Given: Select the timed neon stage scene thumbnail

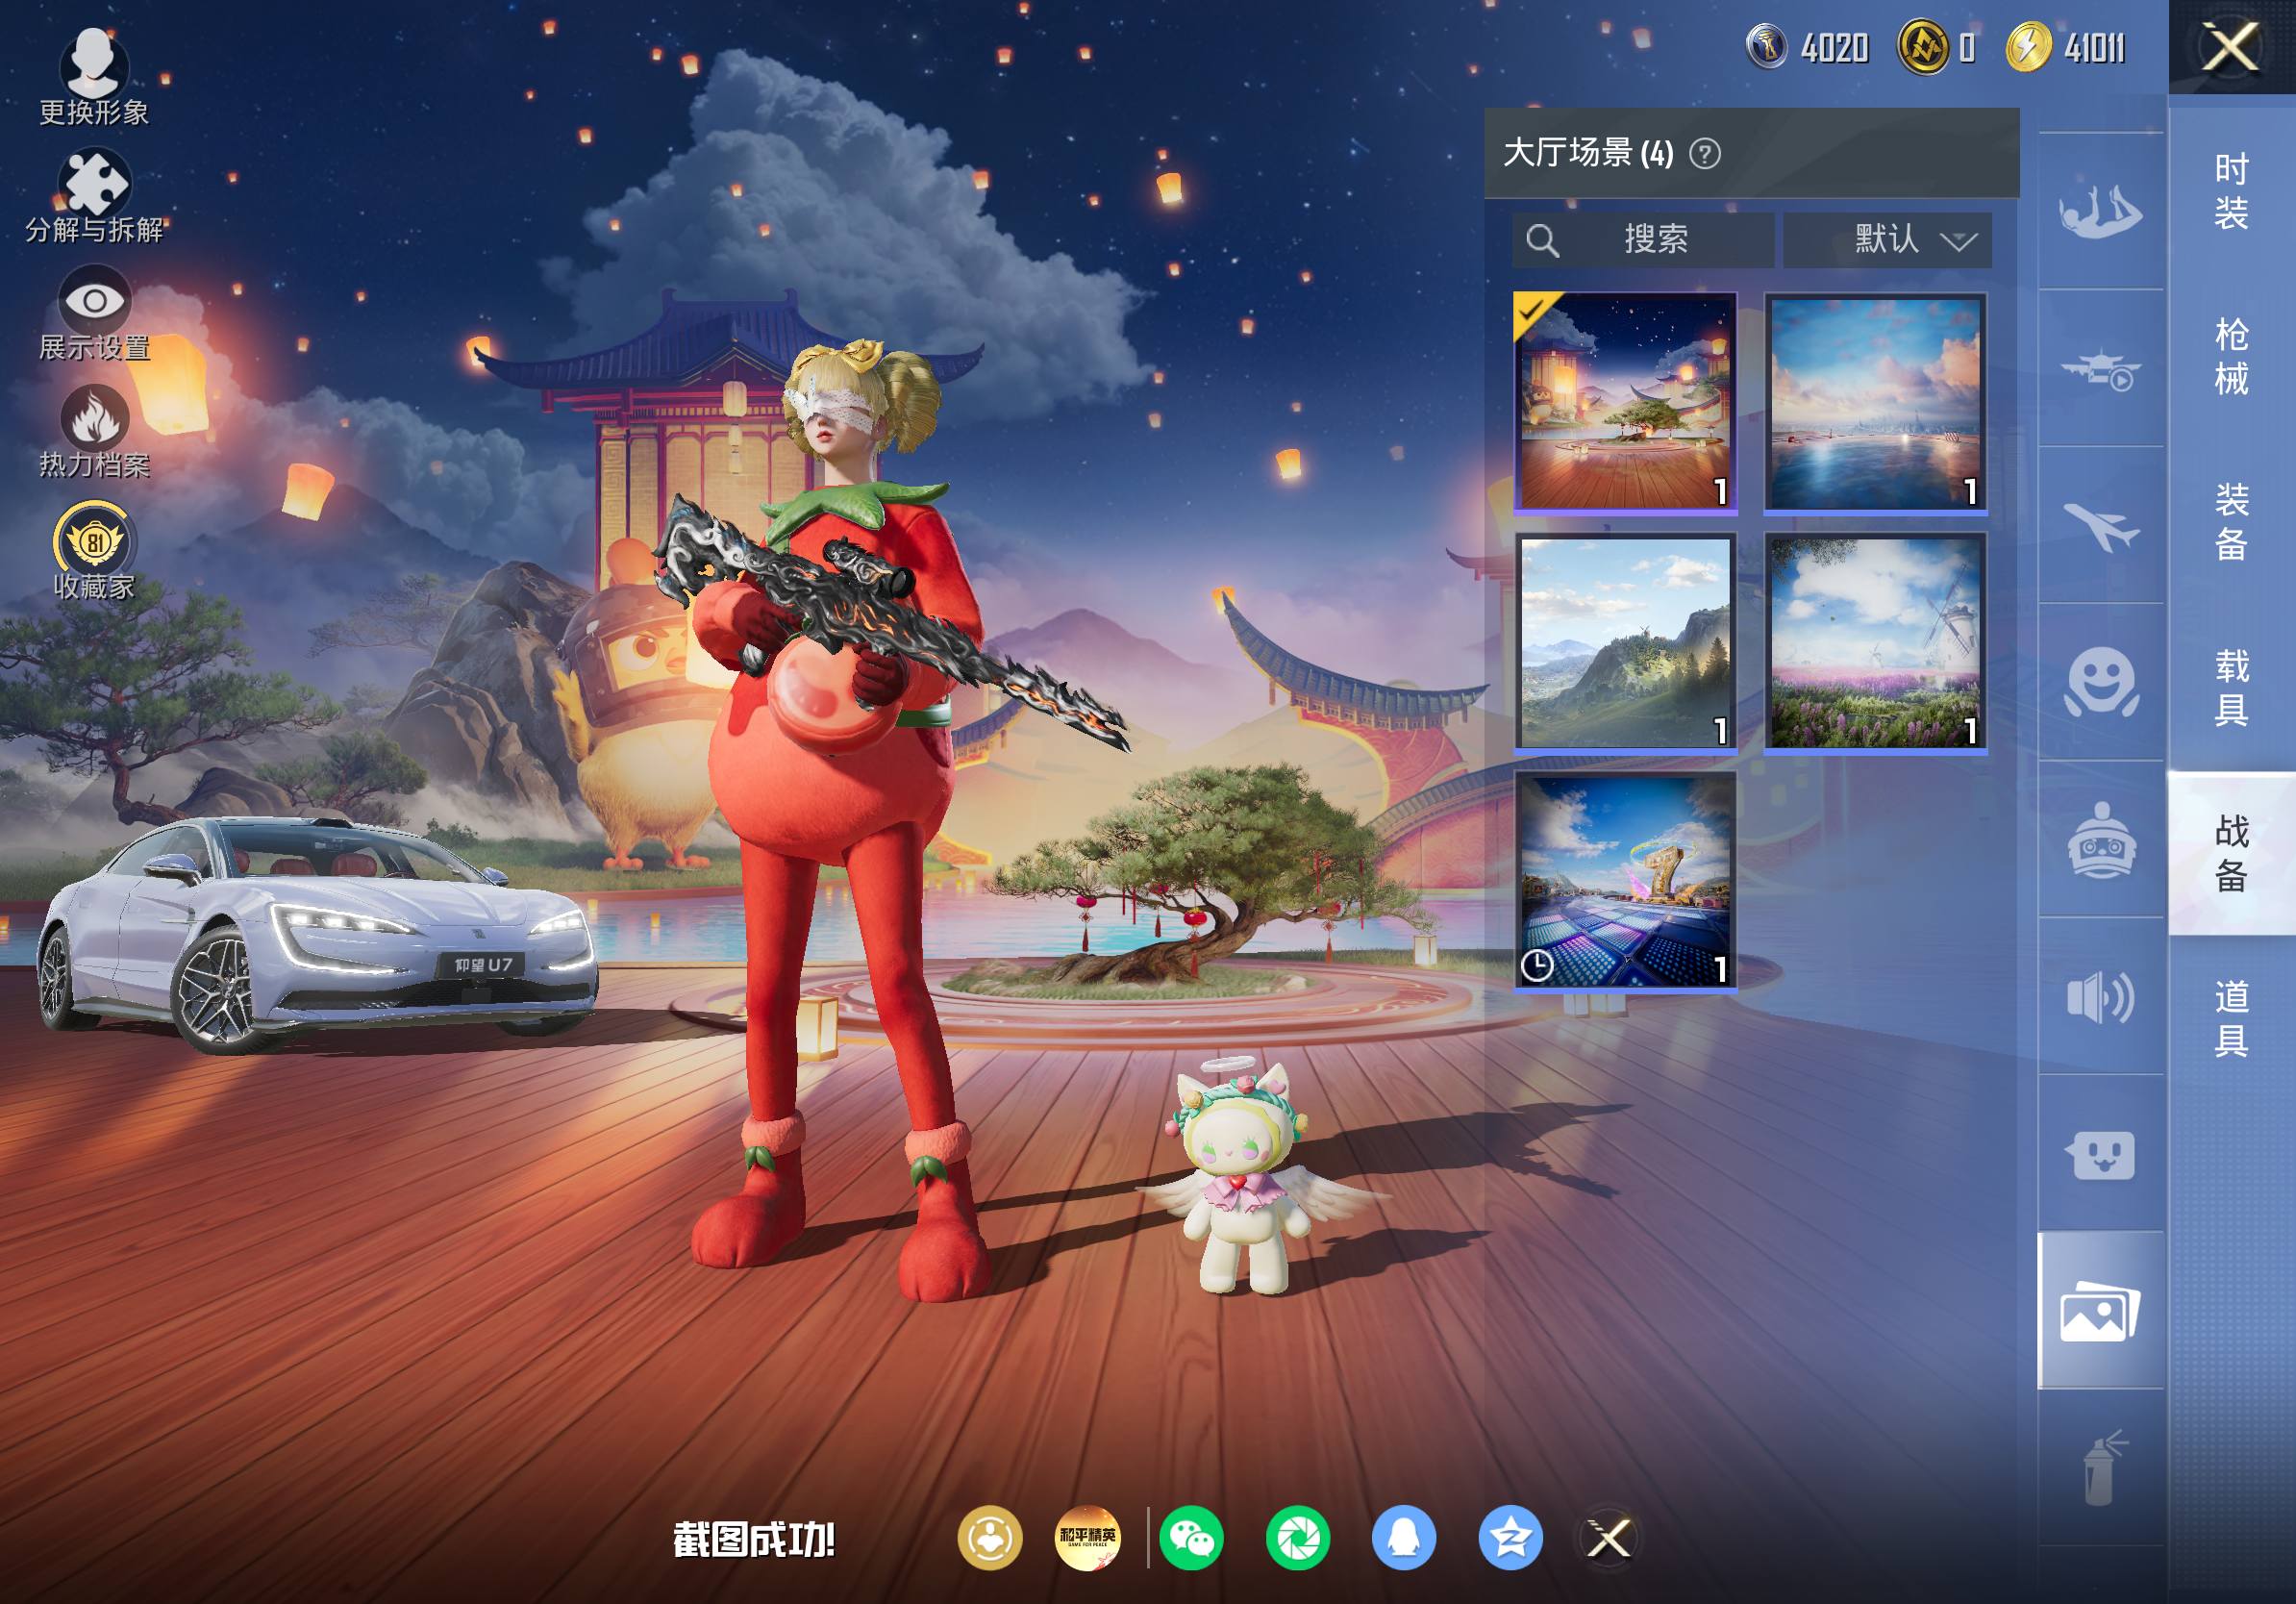Looking at the screenshot, I should [1625, 881].
